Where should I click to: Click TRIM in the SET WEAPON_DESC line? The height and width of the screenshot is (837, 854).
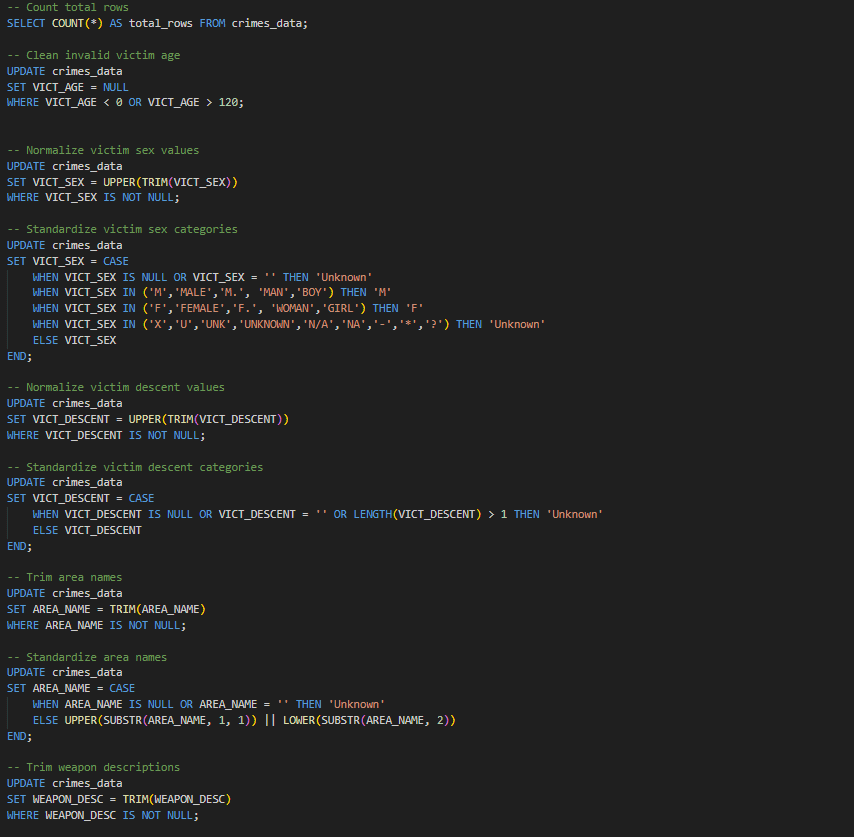[x=139, y=799]
